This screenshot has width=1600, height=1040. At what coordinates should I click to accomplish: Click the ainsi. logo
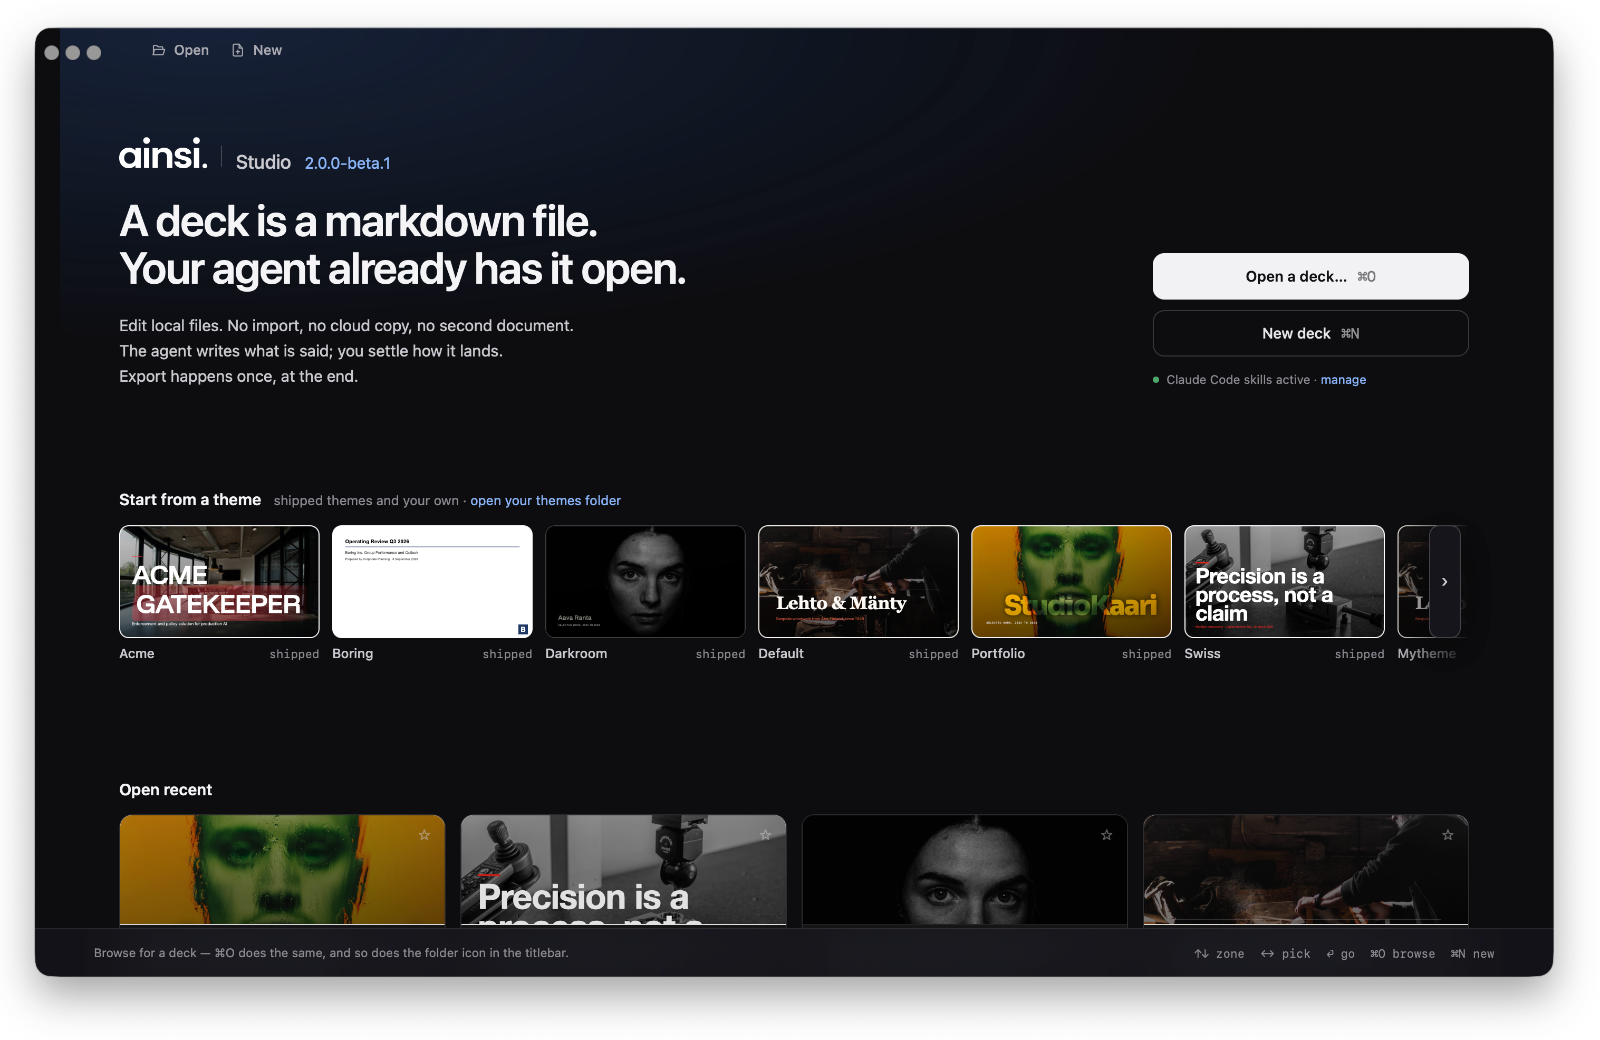point(163,154)
